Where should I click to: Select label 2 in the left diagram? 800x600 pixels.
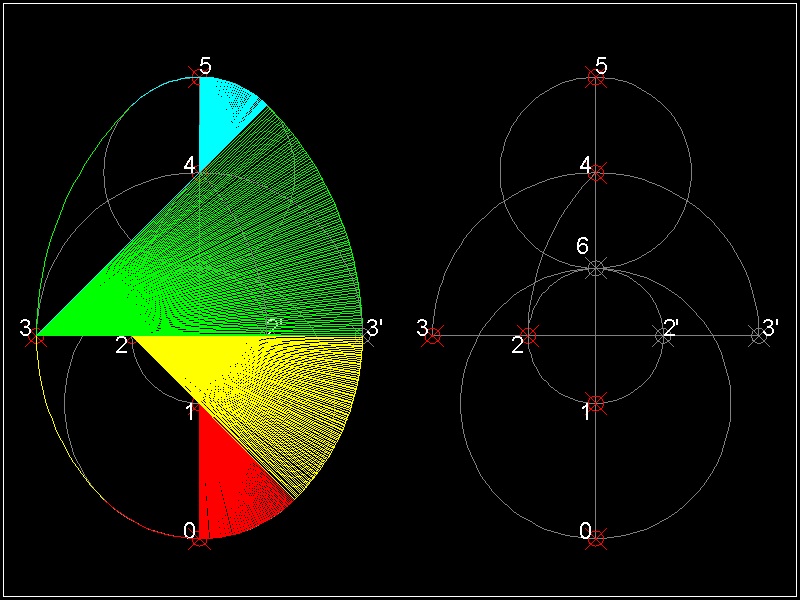(121, 346)
